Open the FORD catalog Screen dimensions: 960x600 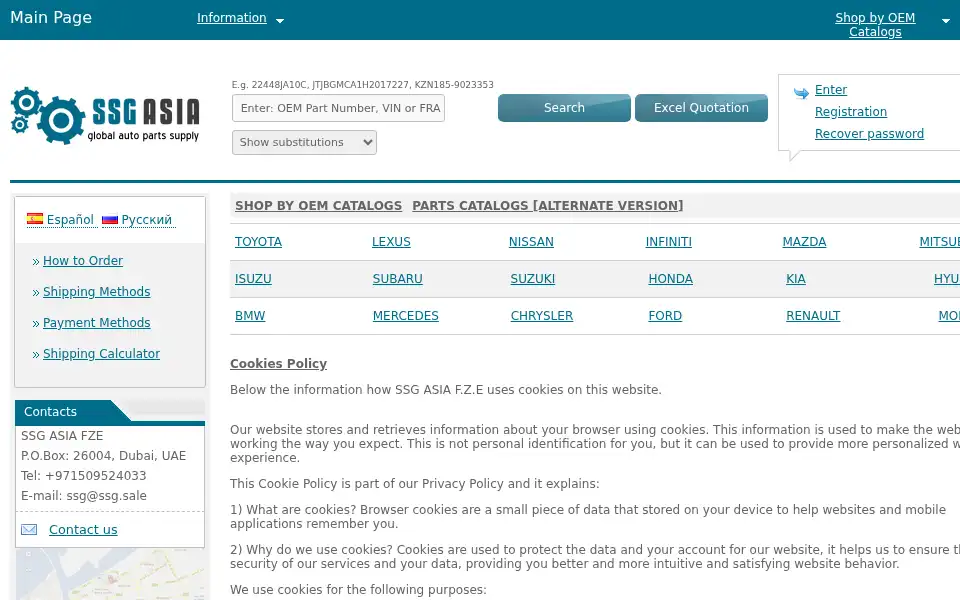point(665,316)
